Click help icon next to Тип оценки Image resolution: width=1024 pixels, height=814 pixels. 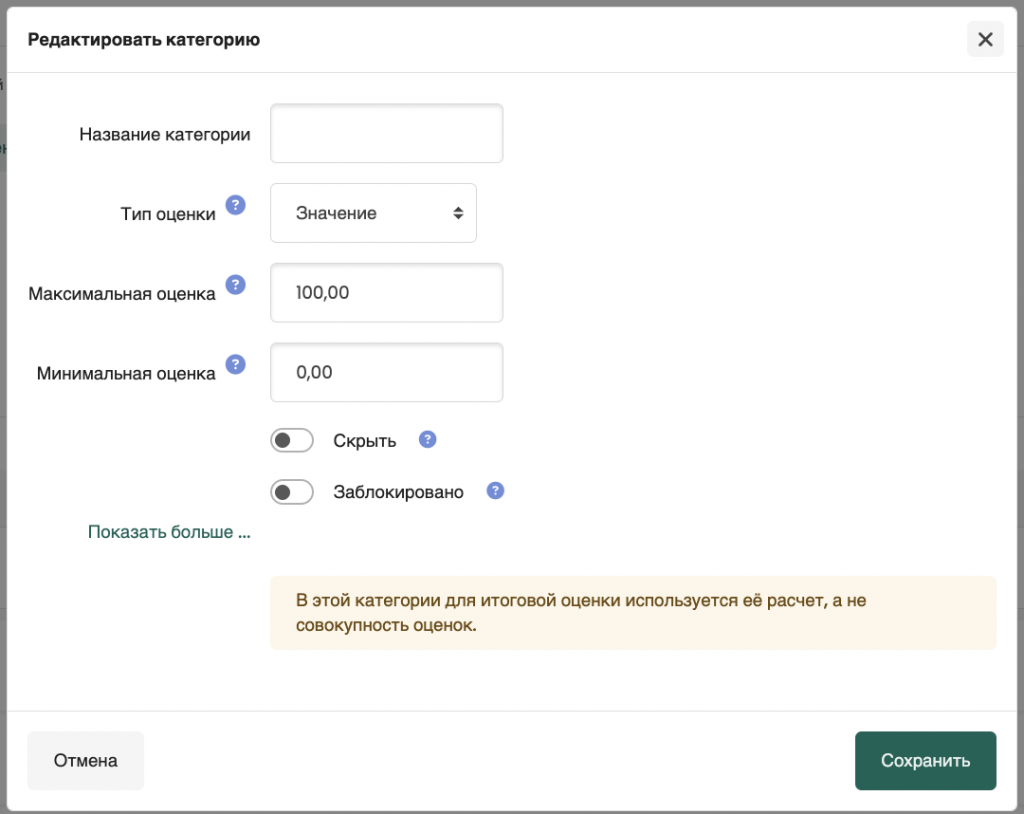pyautogui.click(x=235, y=205)
